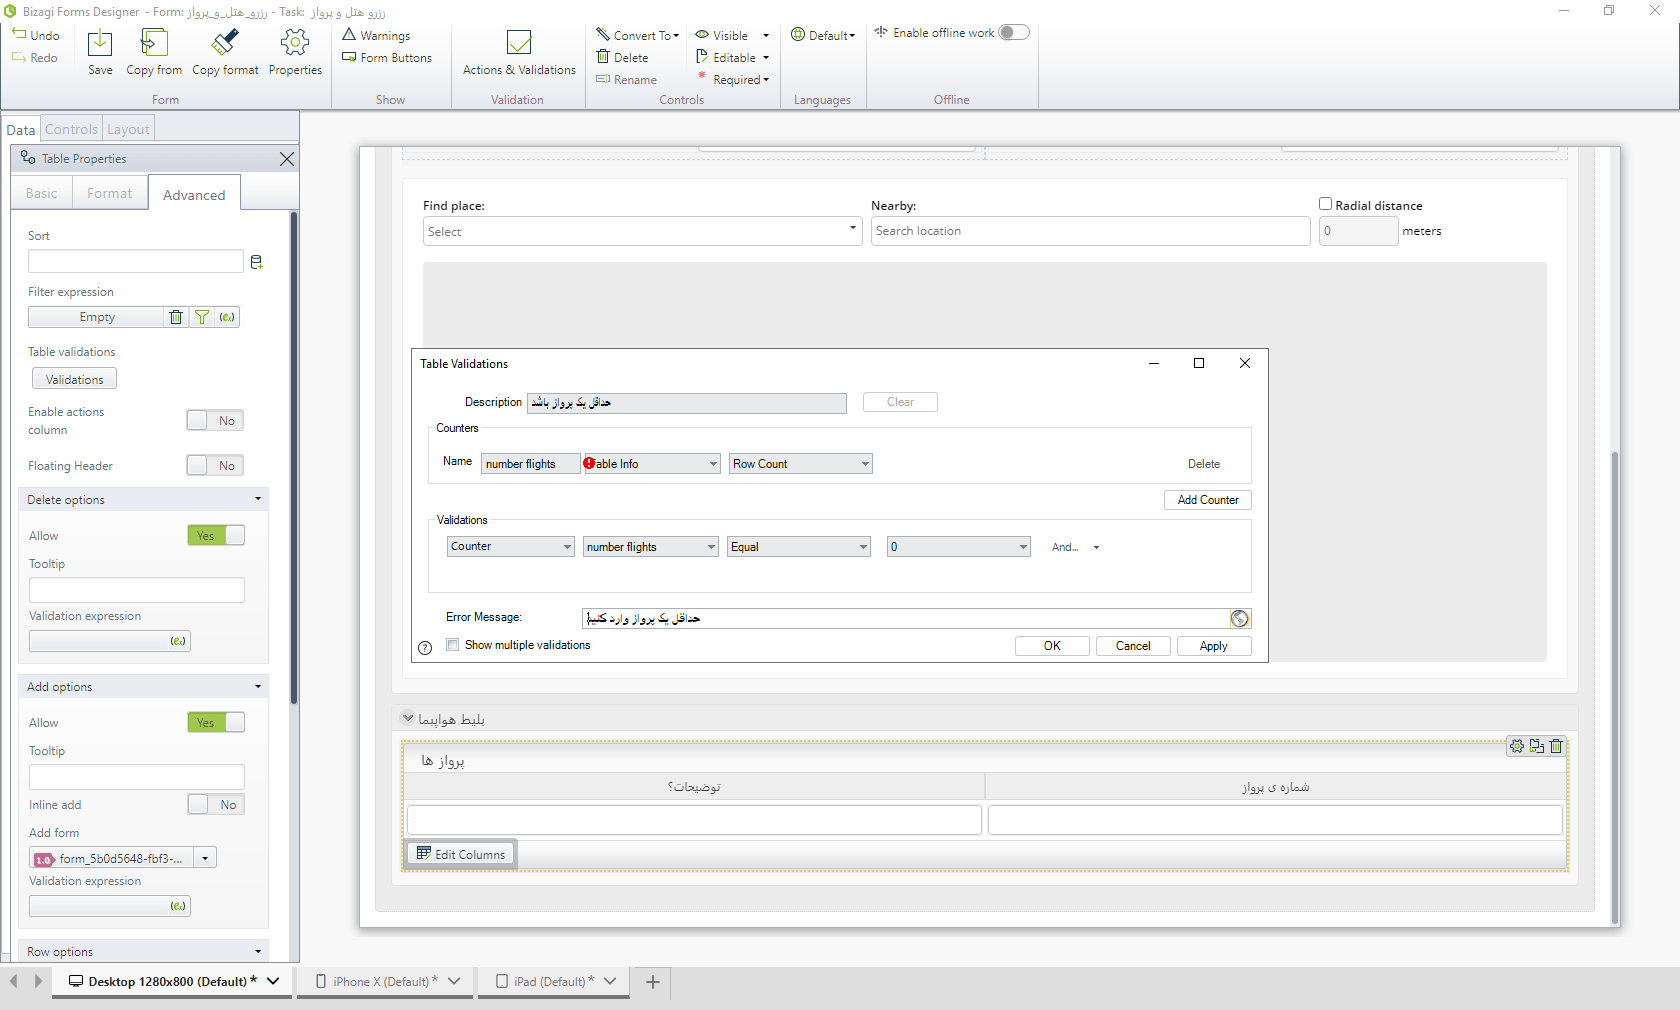Open Delete options validation expression editor
The height and width of the screenshot is (1010, 1680).
pyautogui.click(x=178, y=641)
